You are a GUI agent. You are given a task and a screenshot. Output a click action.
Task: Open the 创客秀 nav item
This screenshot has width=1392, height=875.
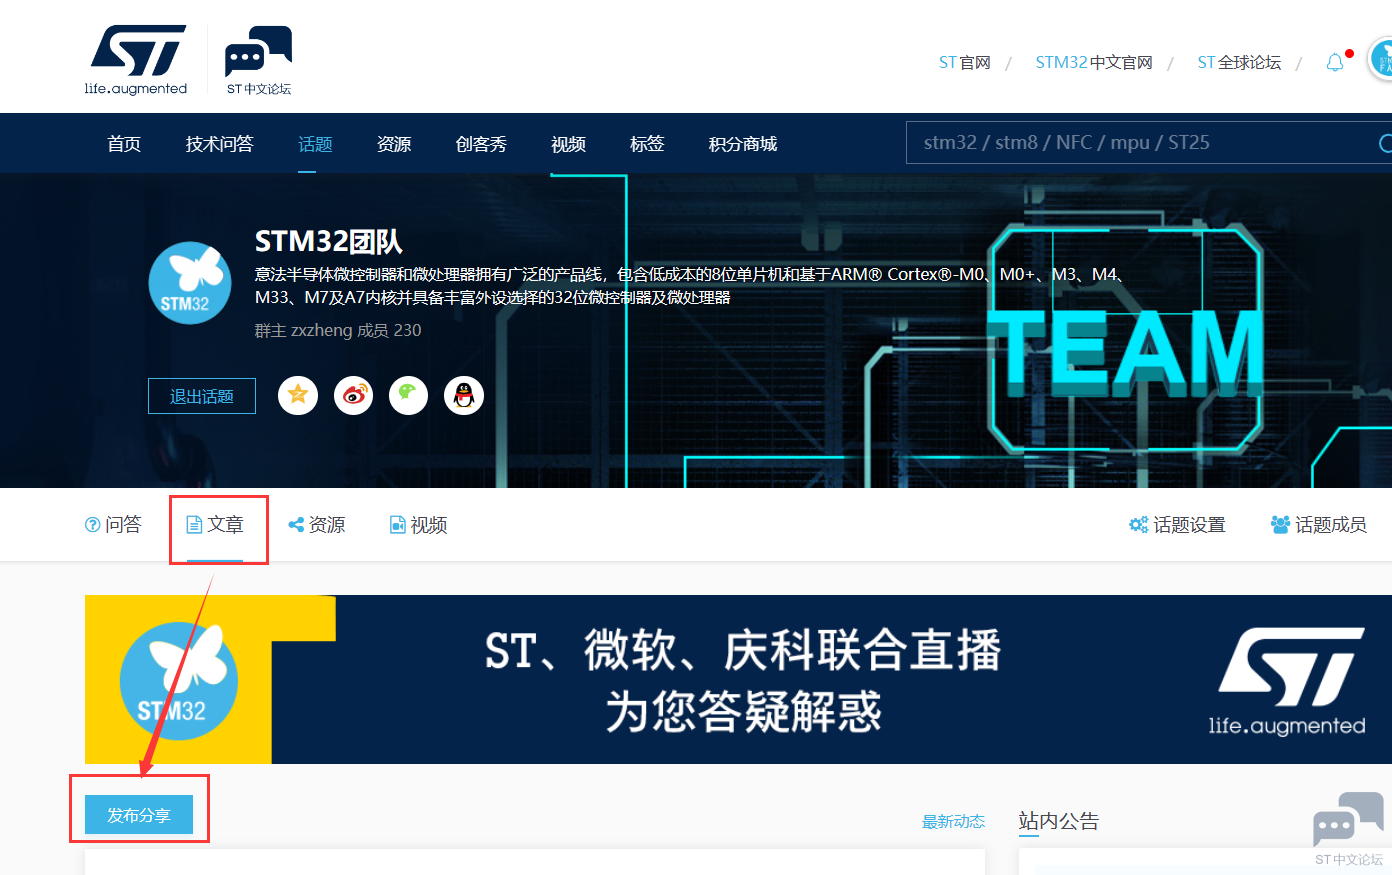click(481, 144)
